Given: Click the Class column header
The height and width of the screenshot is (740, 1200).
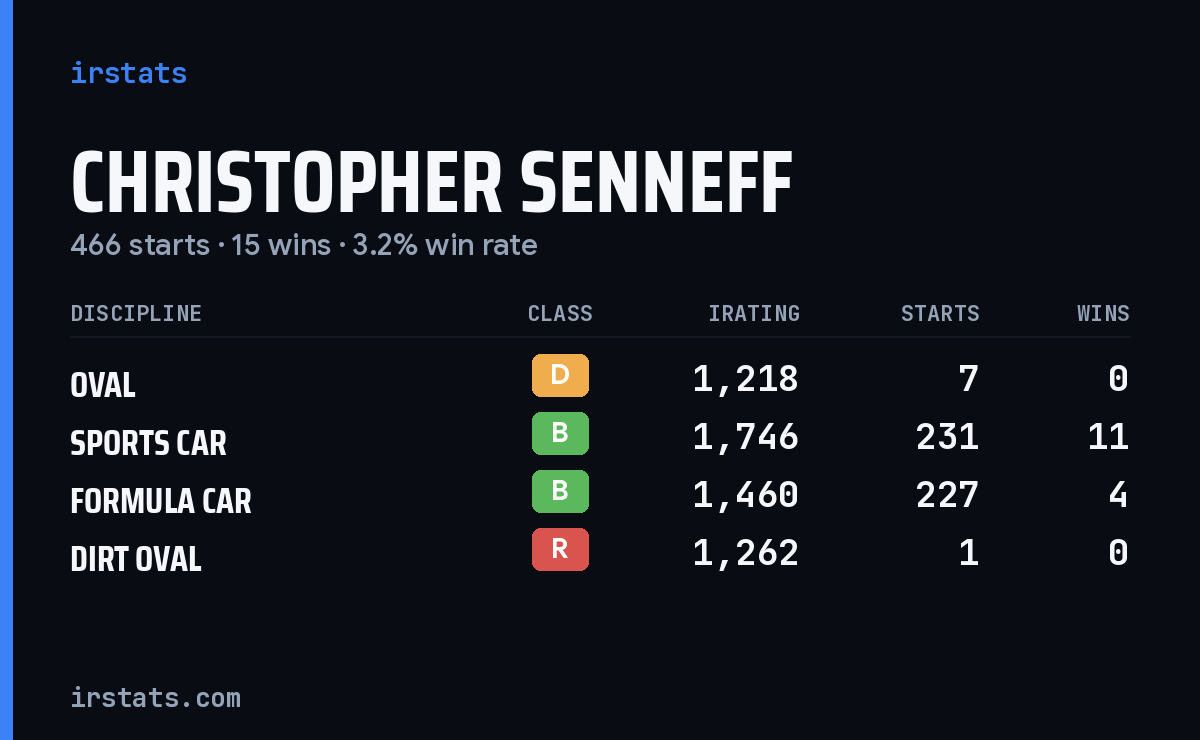Looking at the screenshot, I should pos(560,314).
